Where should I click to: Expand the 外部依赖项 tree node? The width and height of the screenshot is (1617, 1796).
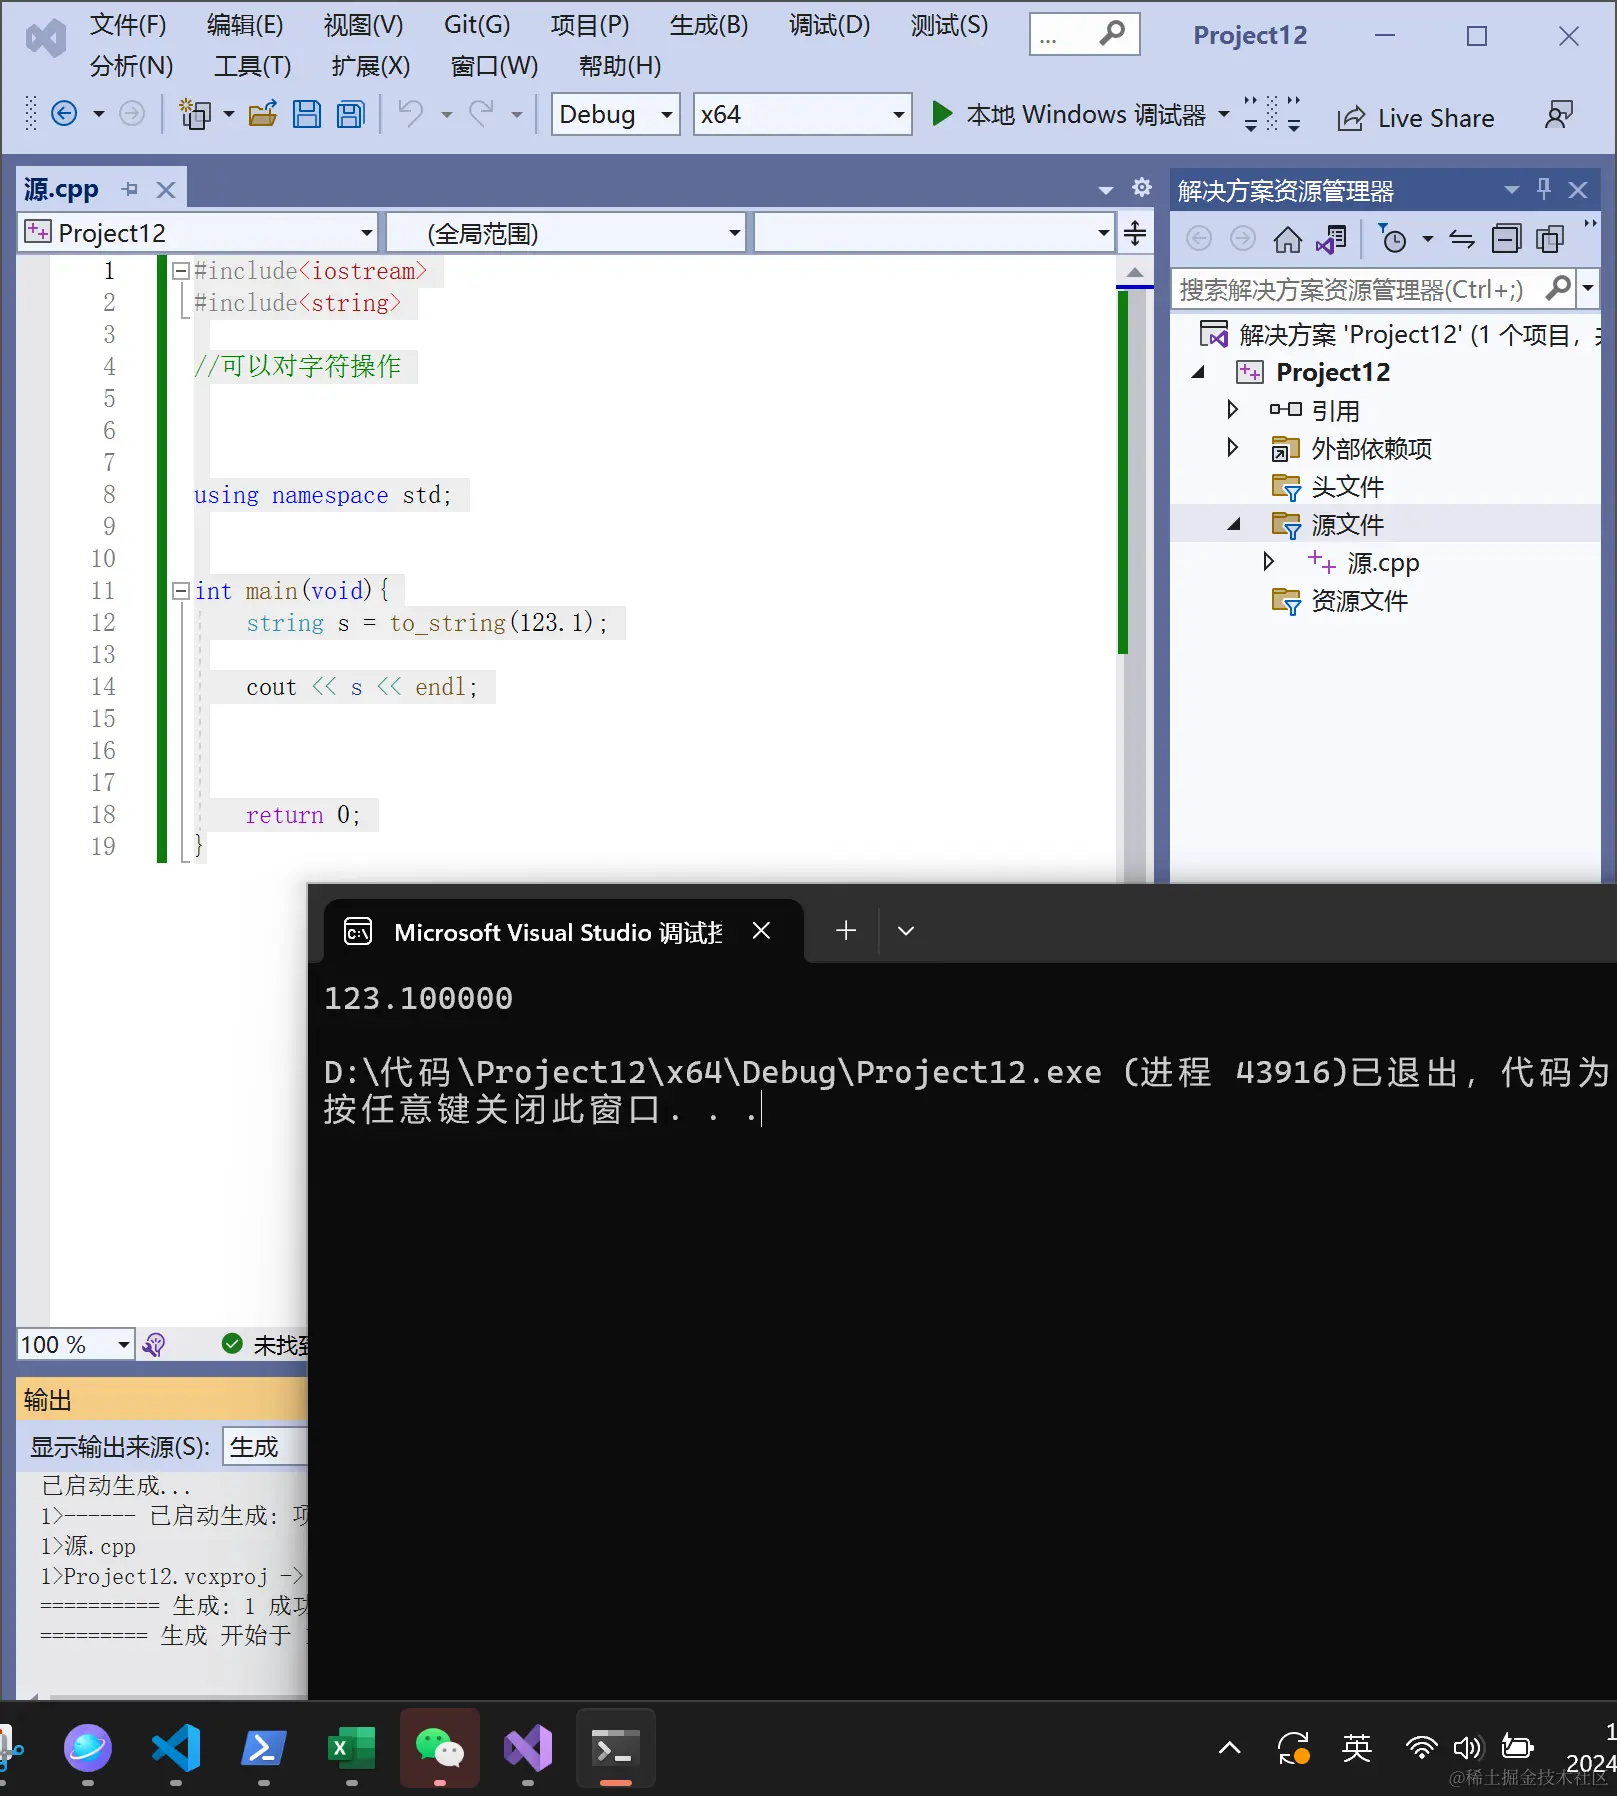click(x=1232, y=447)
